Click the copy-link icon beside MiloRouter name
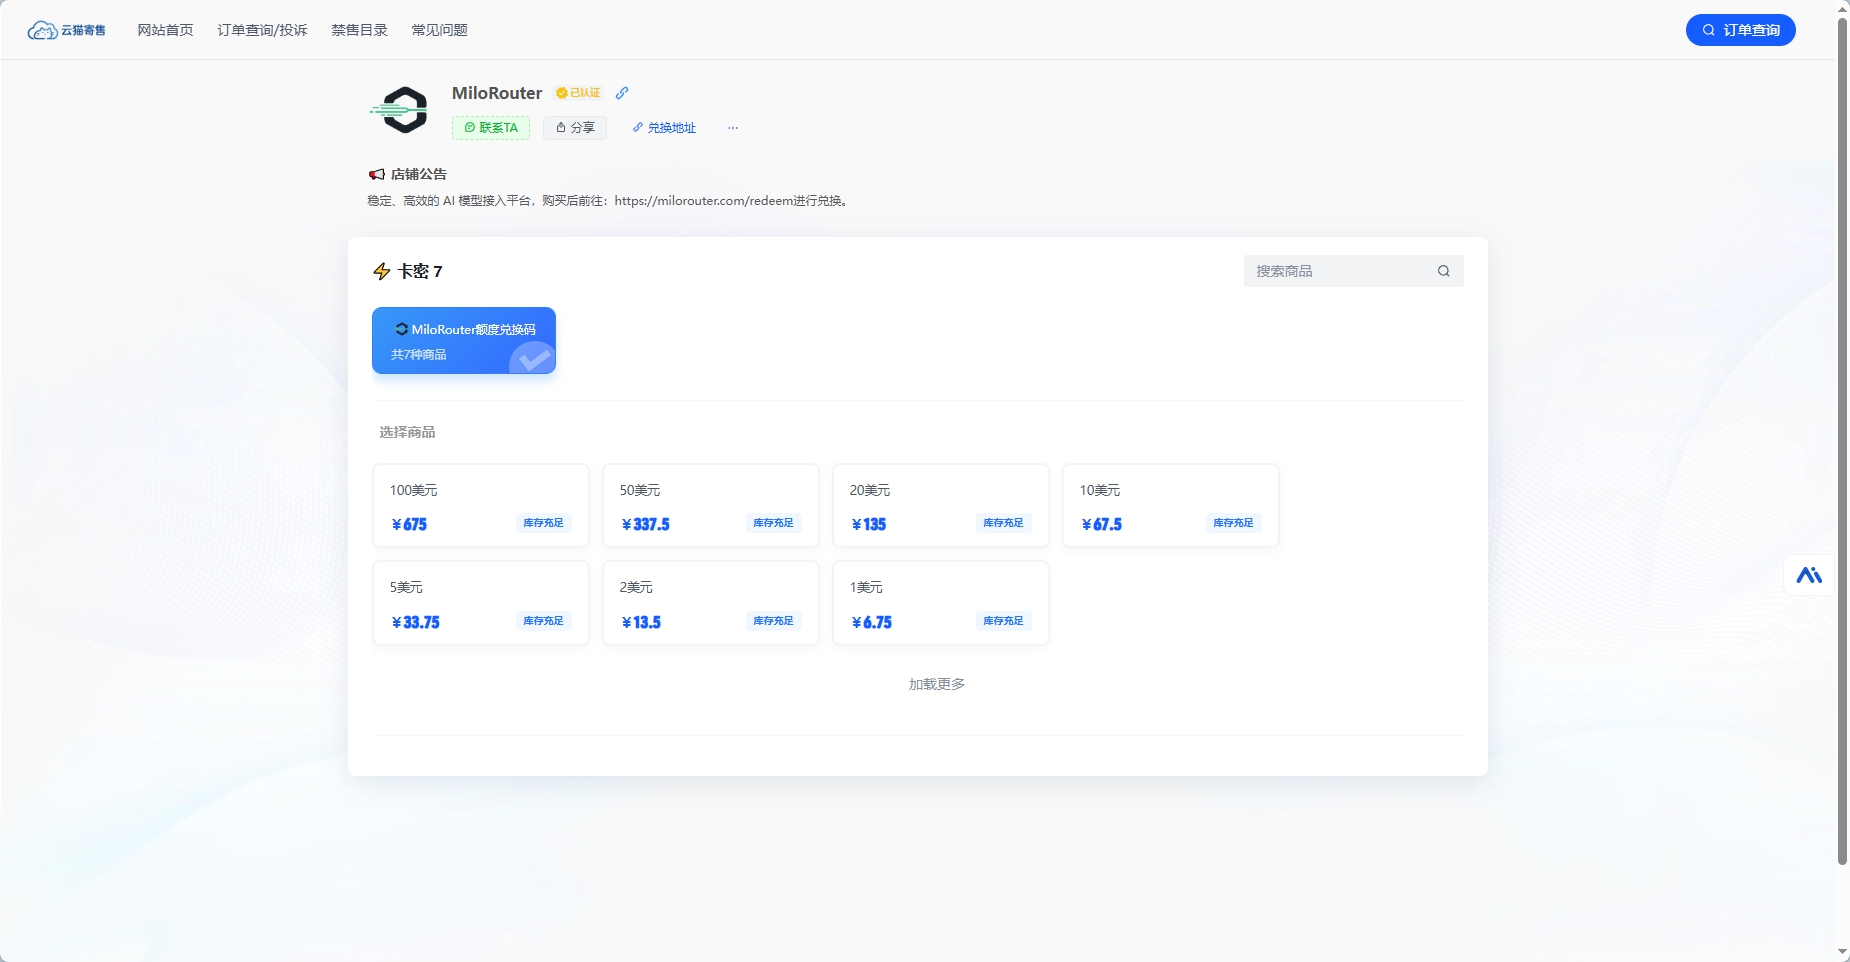1850x962 pixels. (x=622, y=93)
